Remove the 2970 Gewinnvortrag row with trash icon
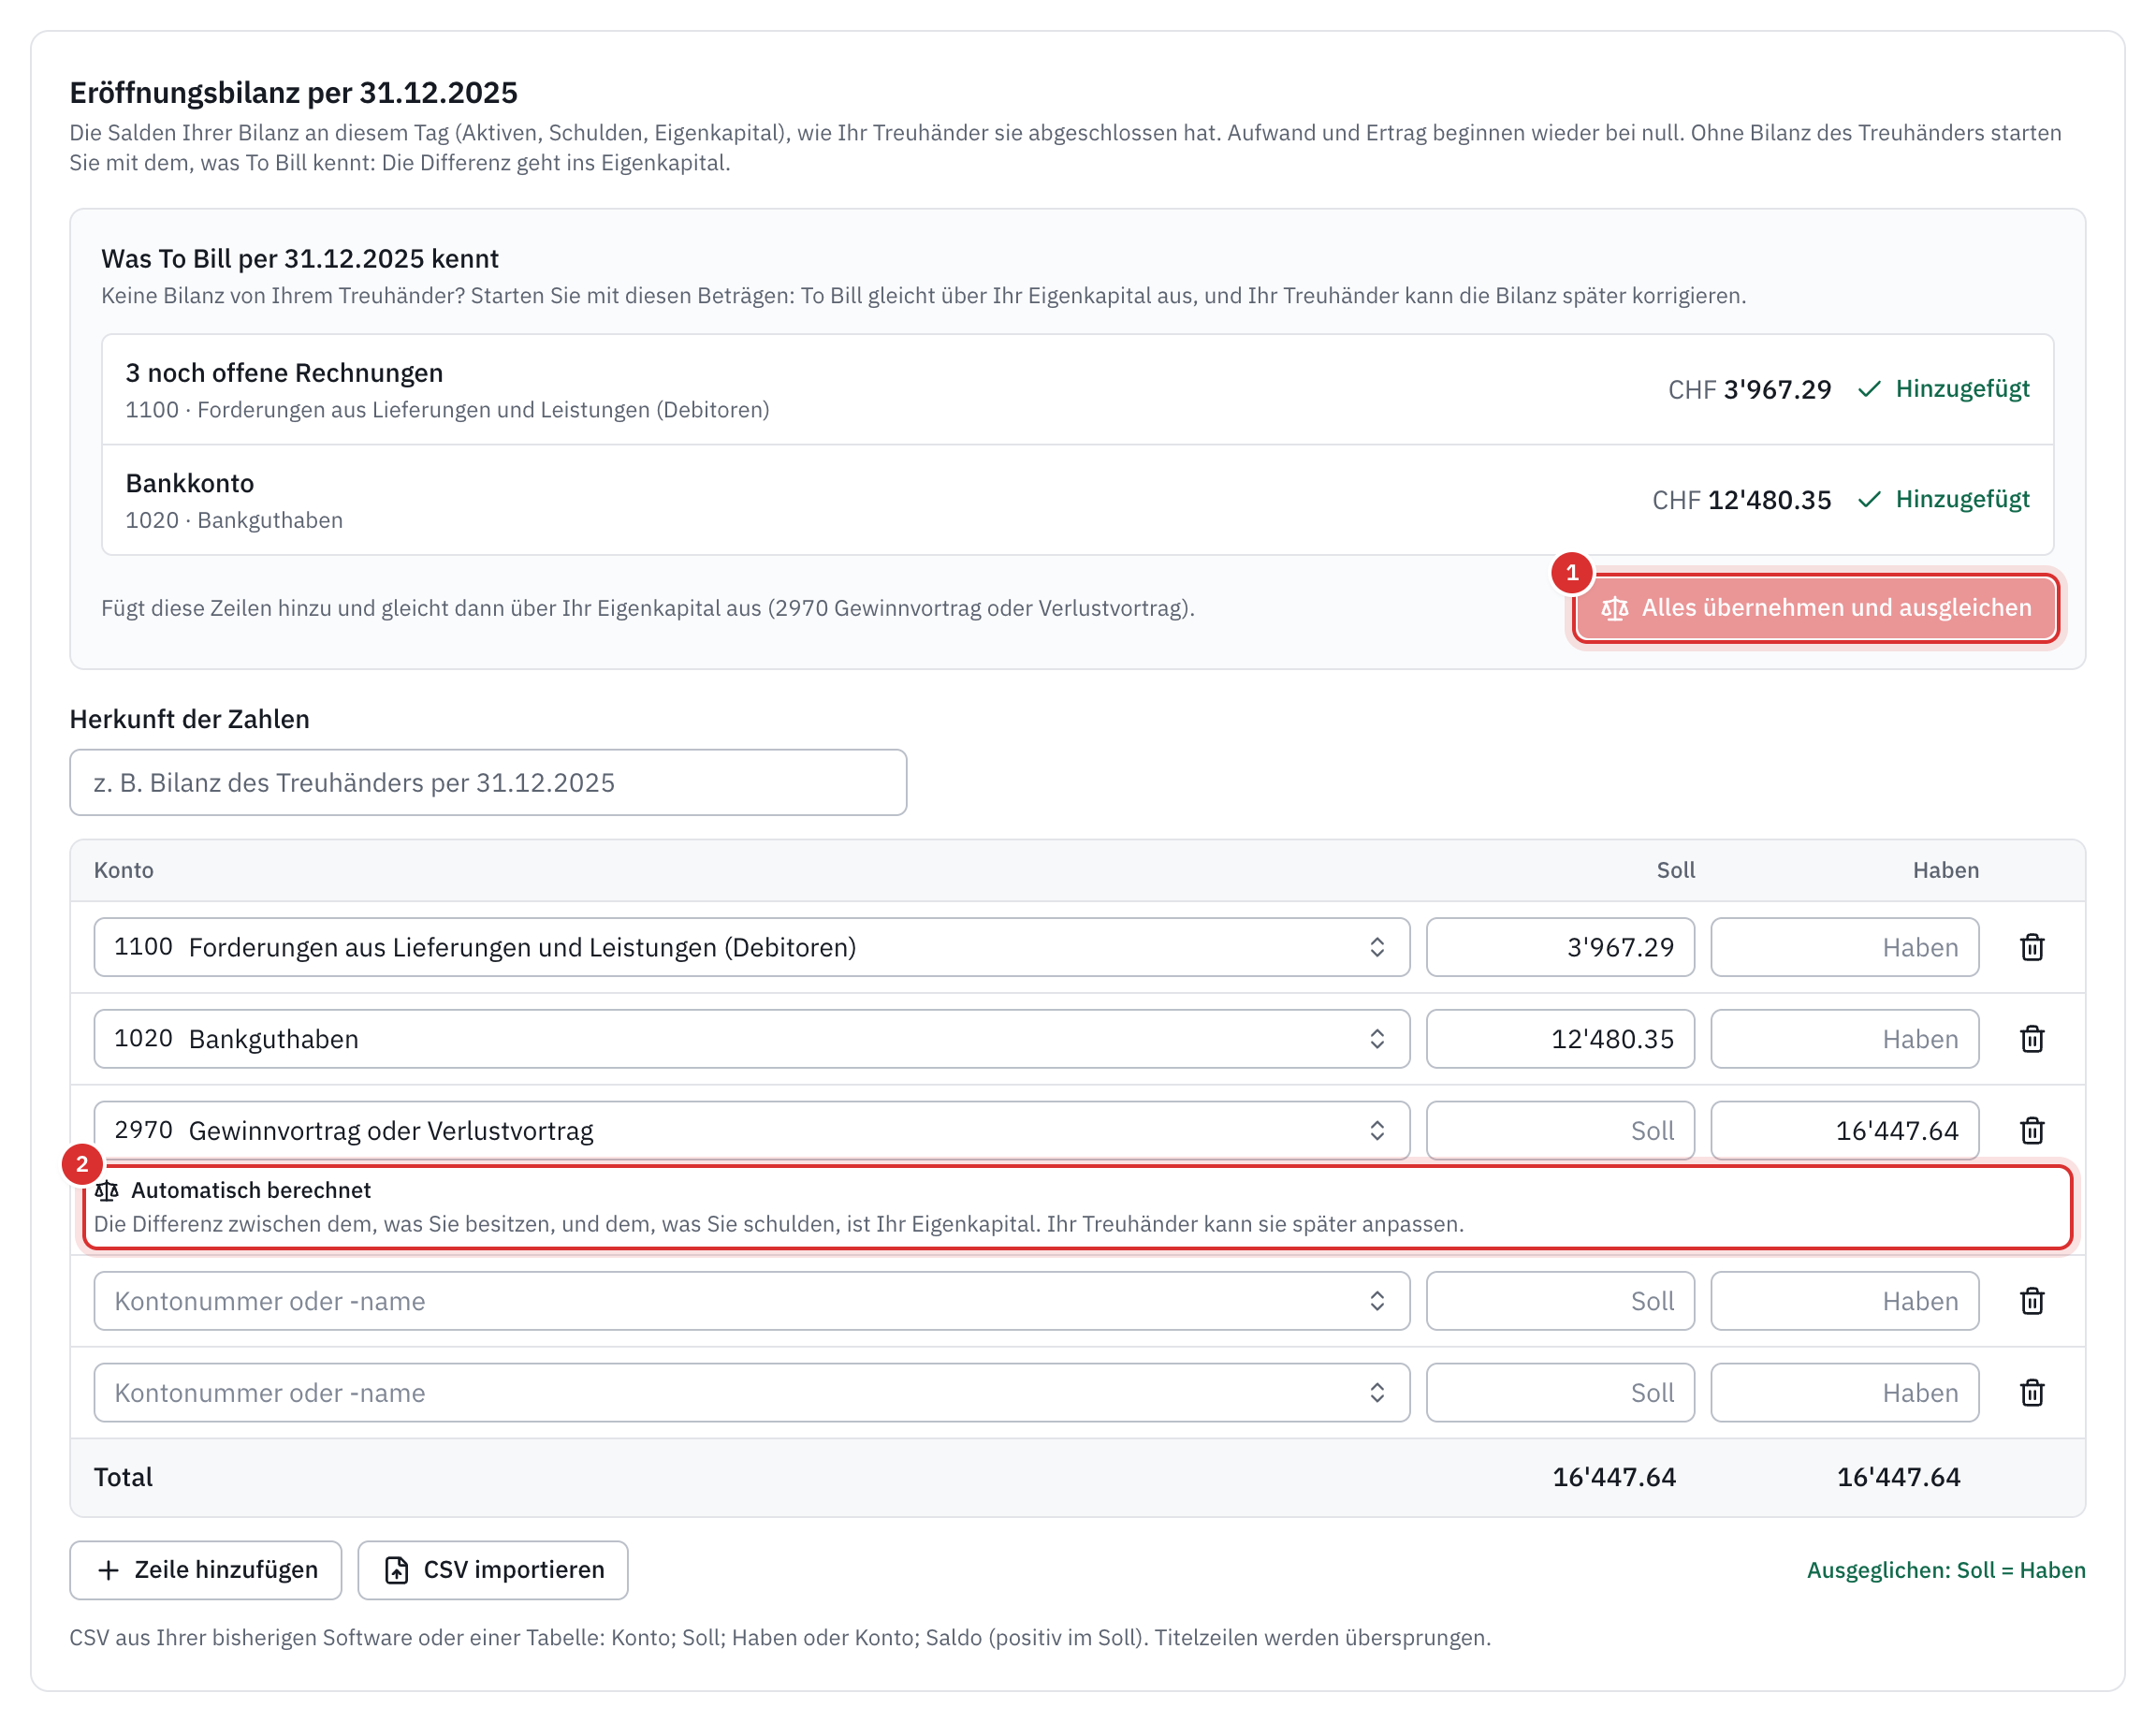The height and width of the screenshot is (1722, 2156). 2031,1130
